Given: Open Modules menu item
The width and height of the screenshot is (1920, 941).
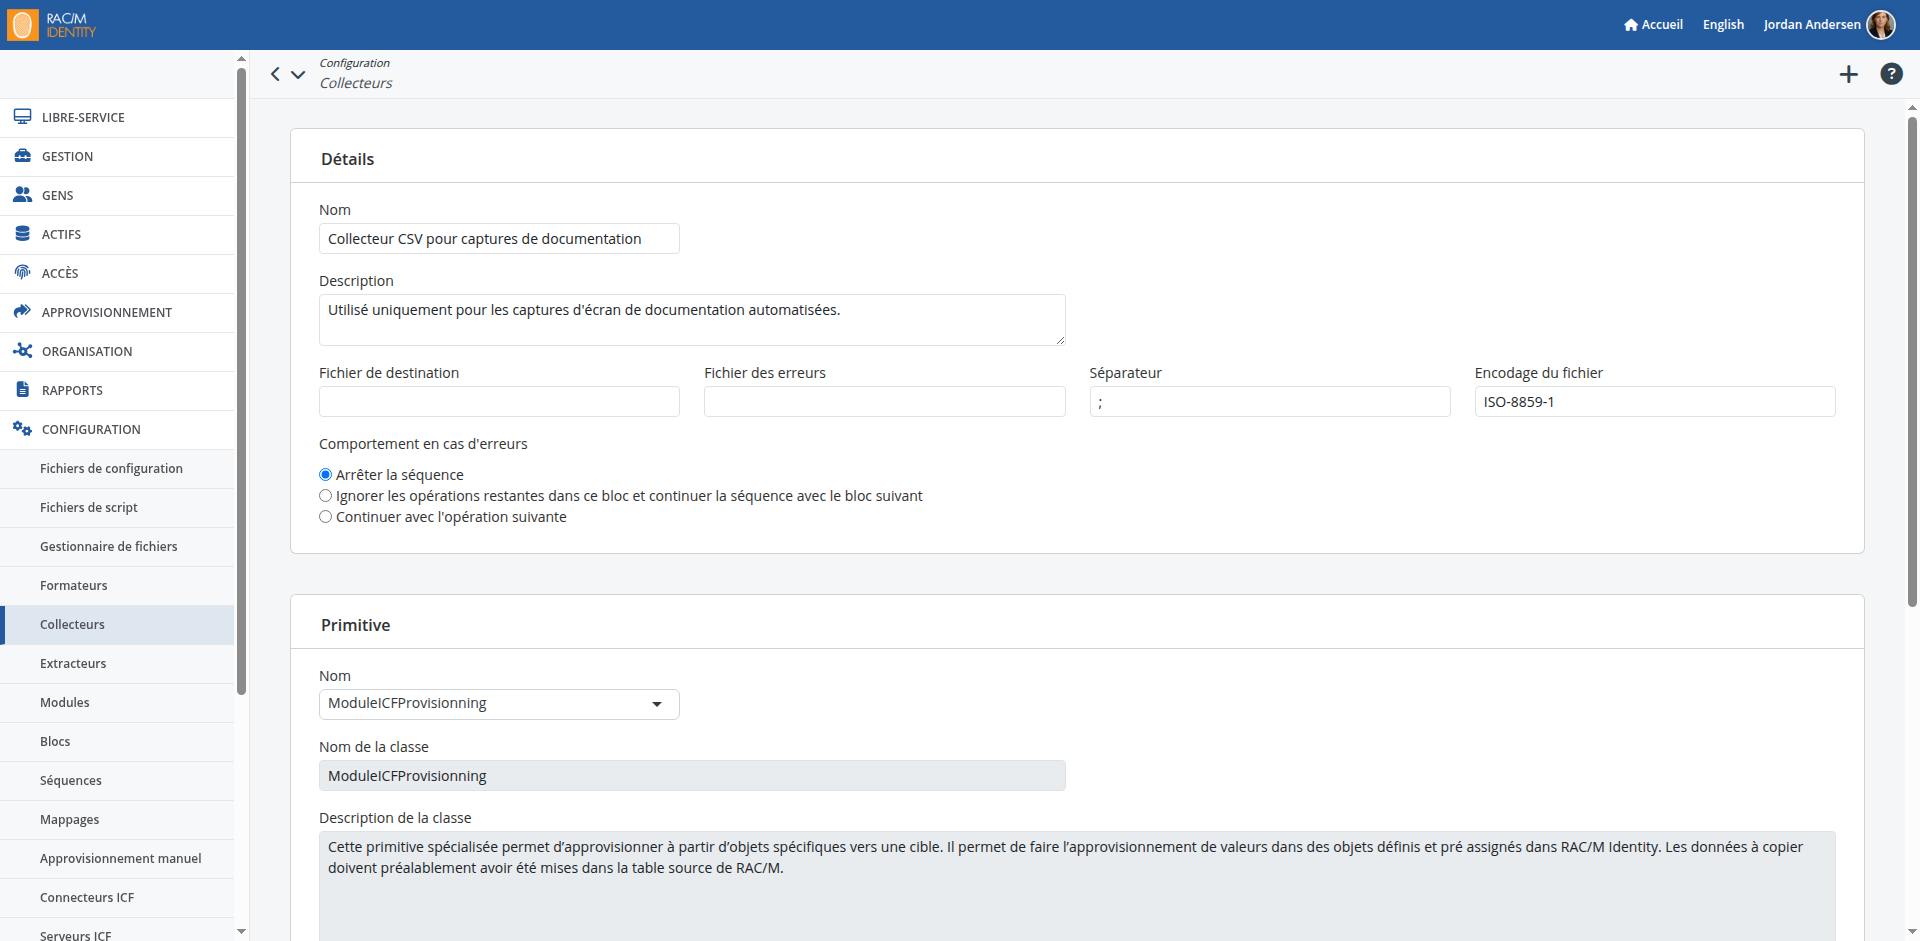Looking at the screenshot, I should [117, 703].
